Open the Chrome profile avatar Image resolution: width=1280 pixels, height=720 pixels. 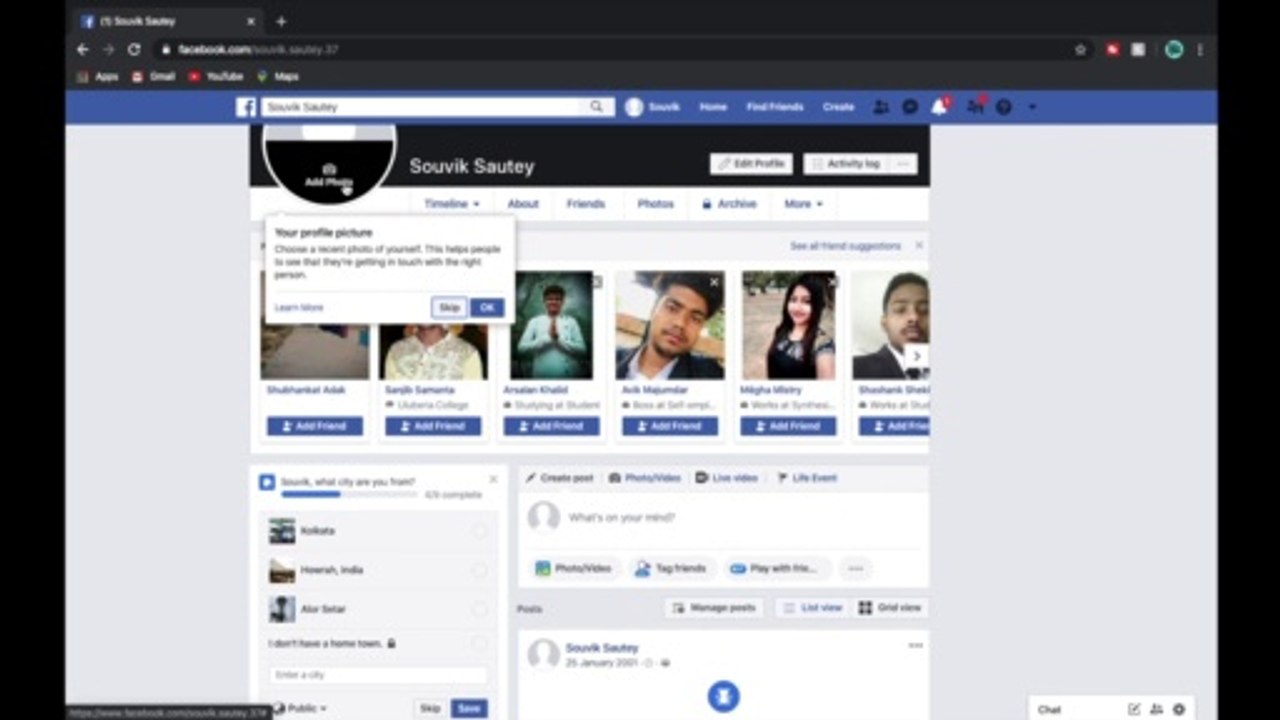(1174, 49)
